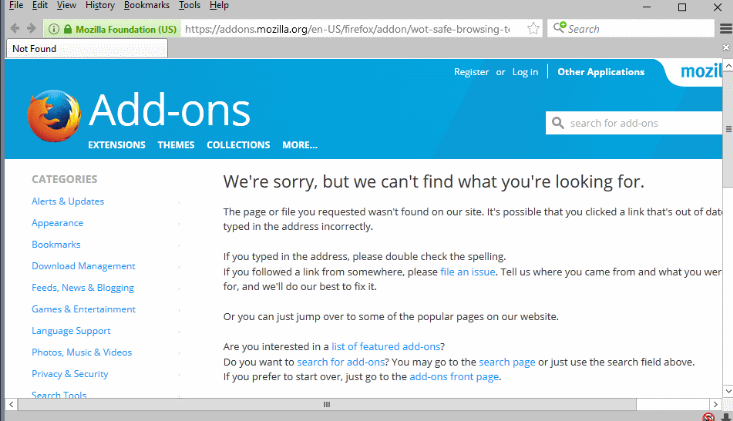733x421 pixels.
Task: Click the Log in link
Action: tap(525, 72)
